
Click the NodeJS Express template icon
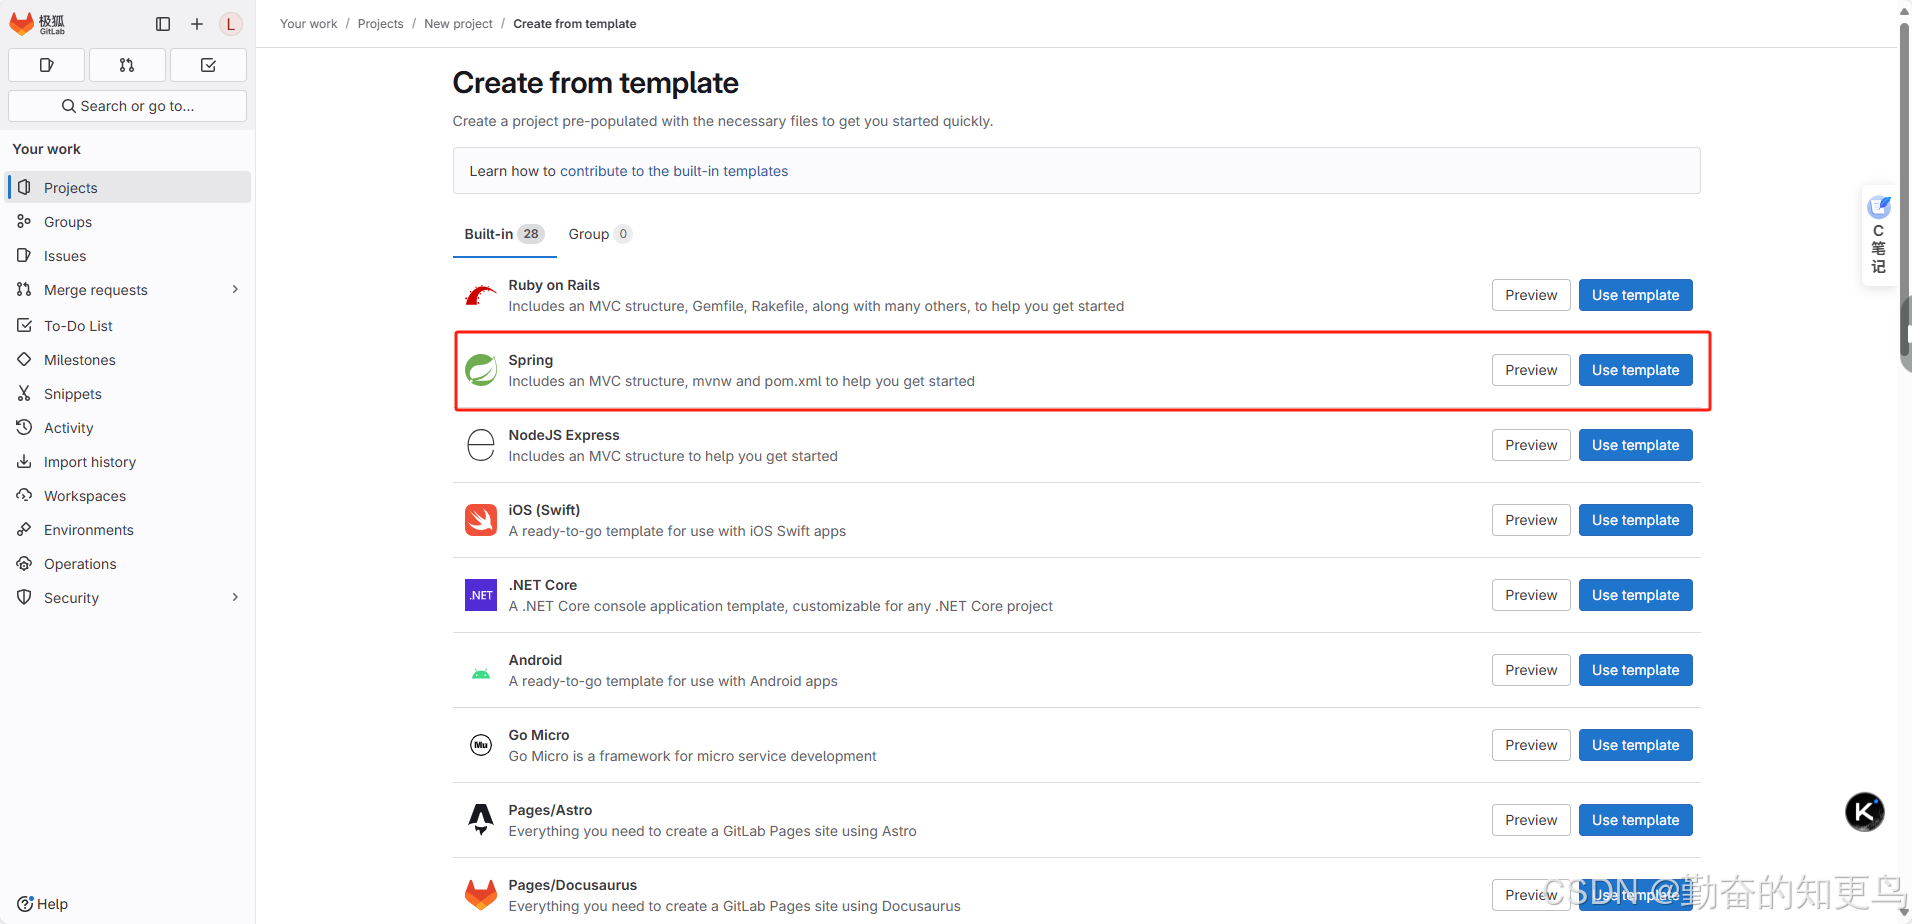(x=481, y=445)
